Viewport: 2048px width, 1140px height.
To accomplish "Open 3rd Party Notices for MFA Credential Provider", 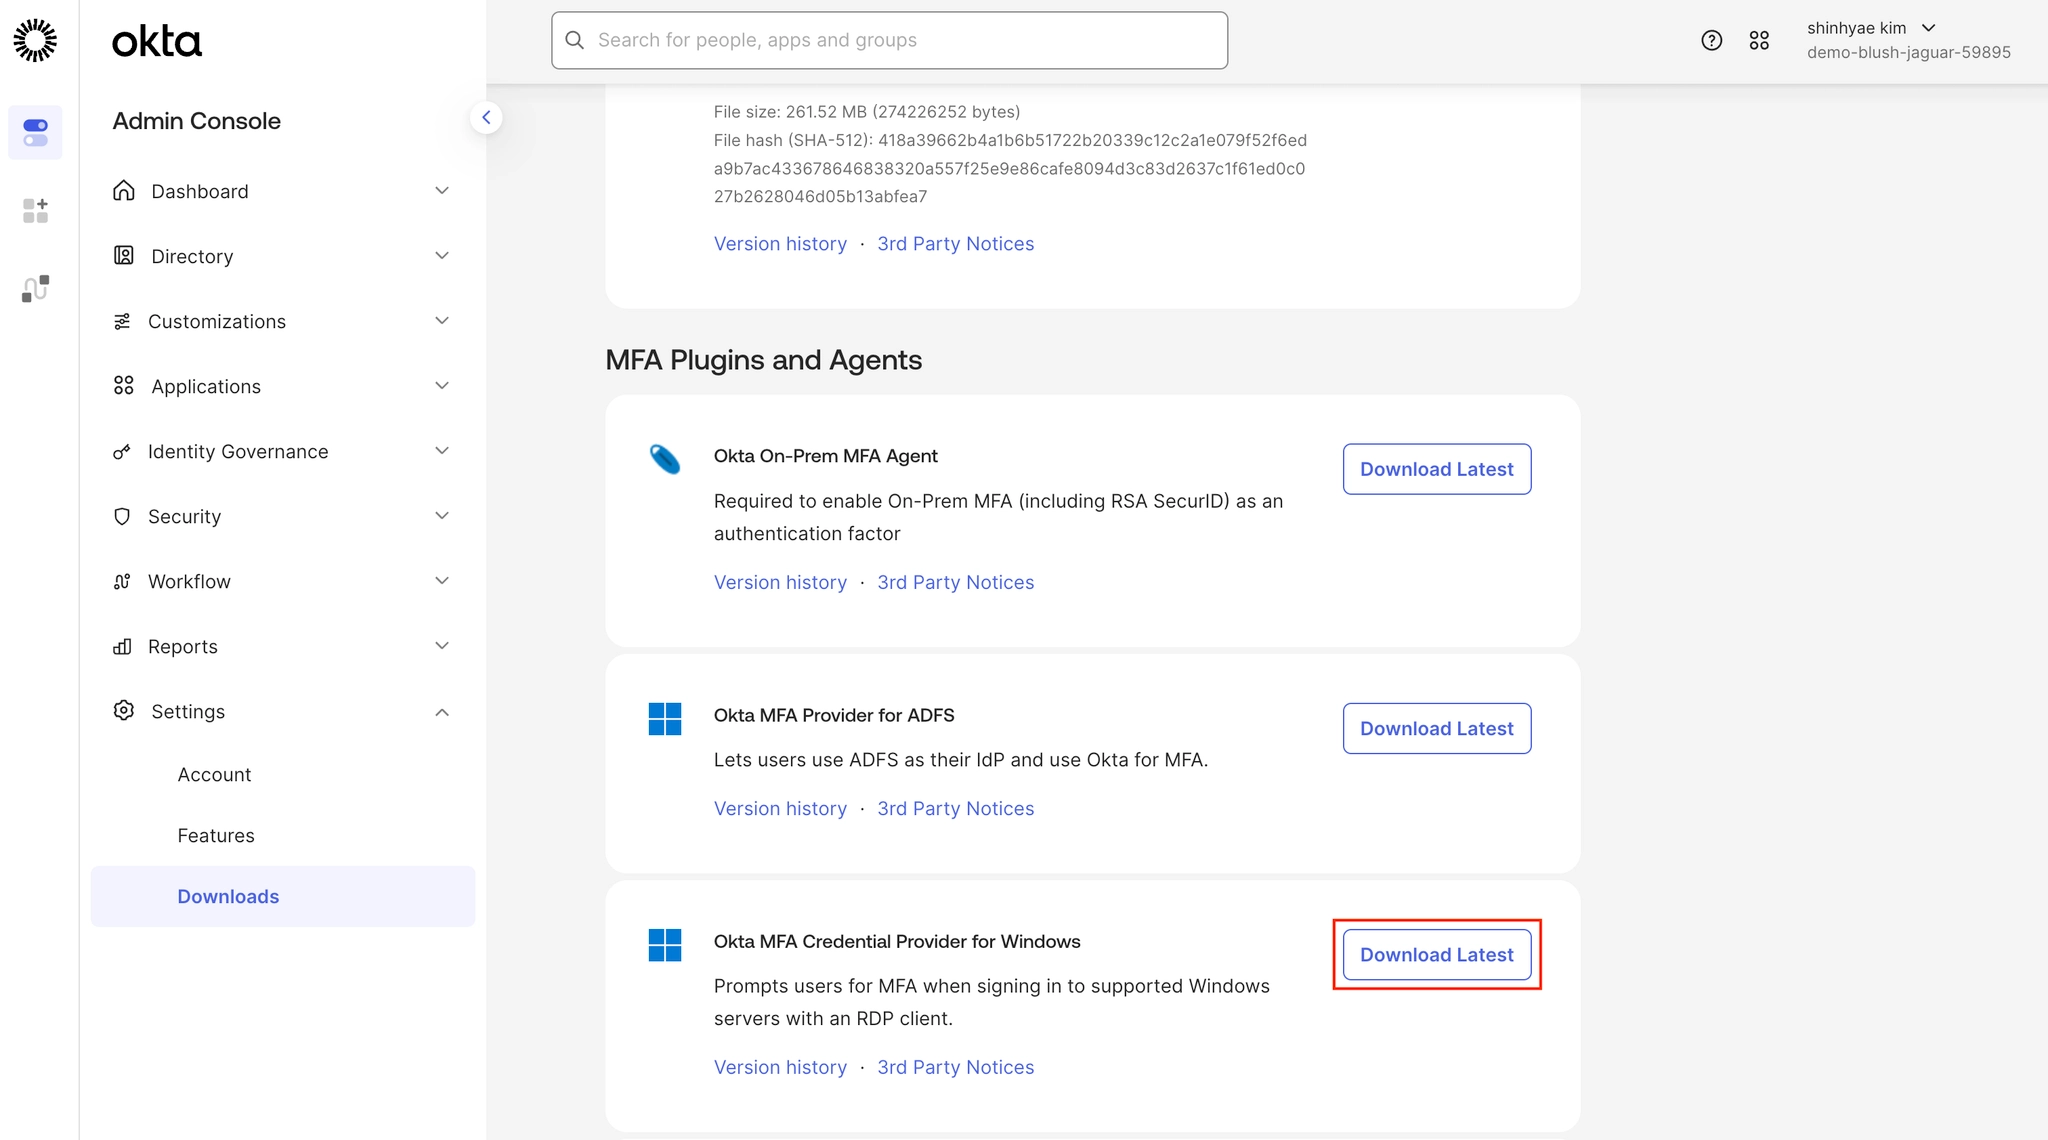I will 956,1067.
